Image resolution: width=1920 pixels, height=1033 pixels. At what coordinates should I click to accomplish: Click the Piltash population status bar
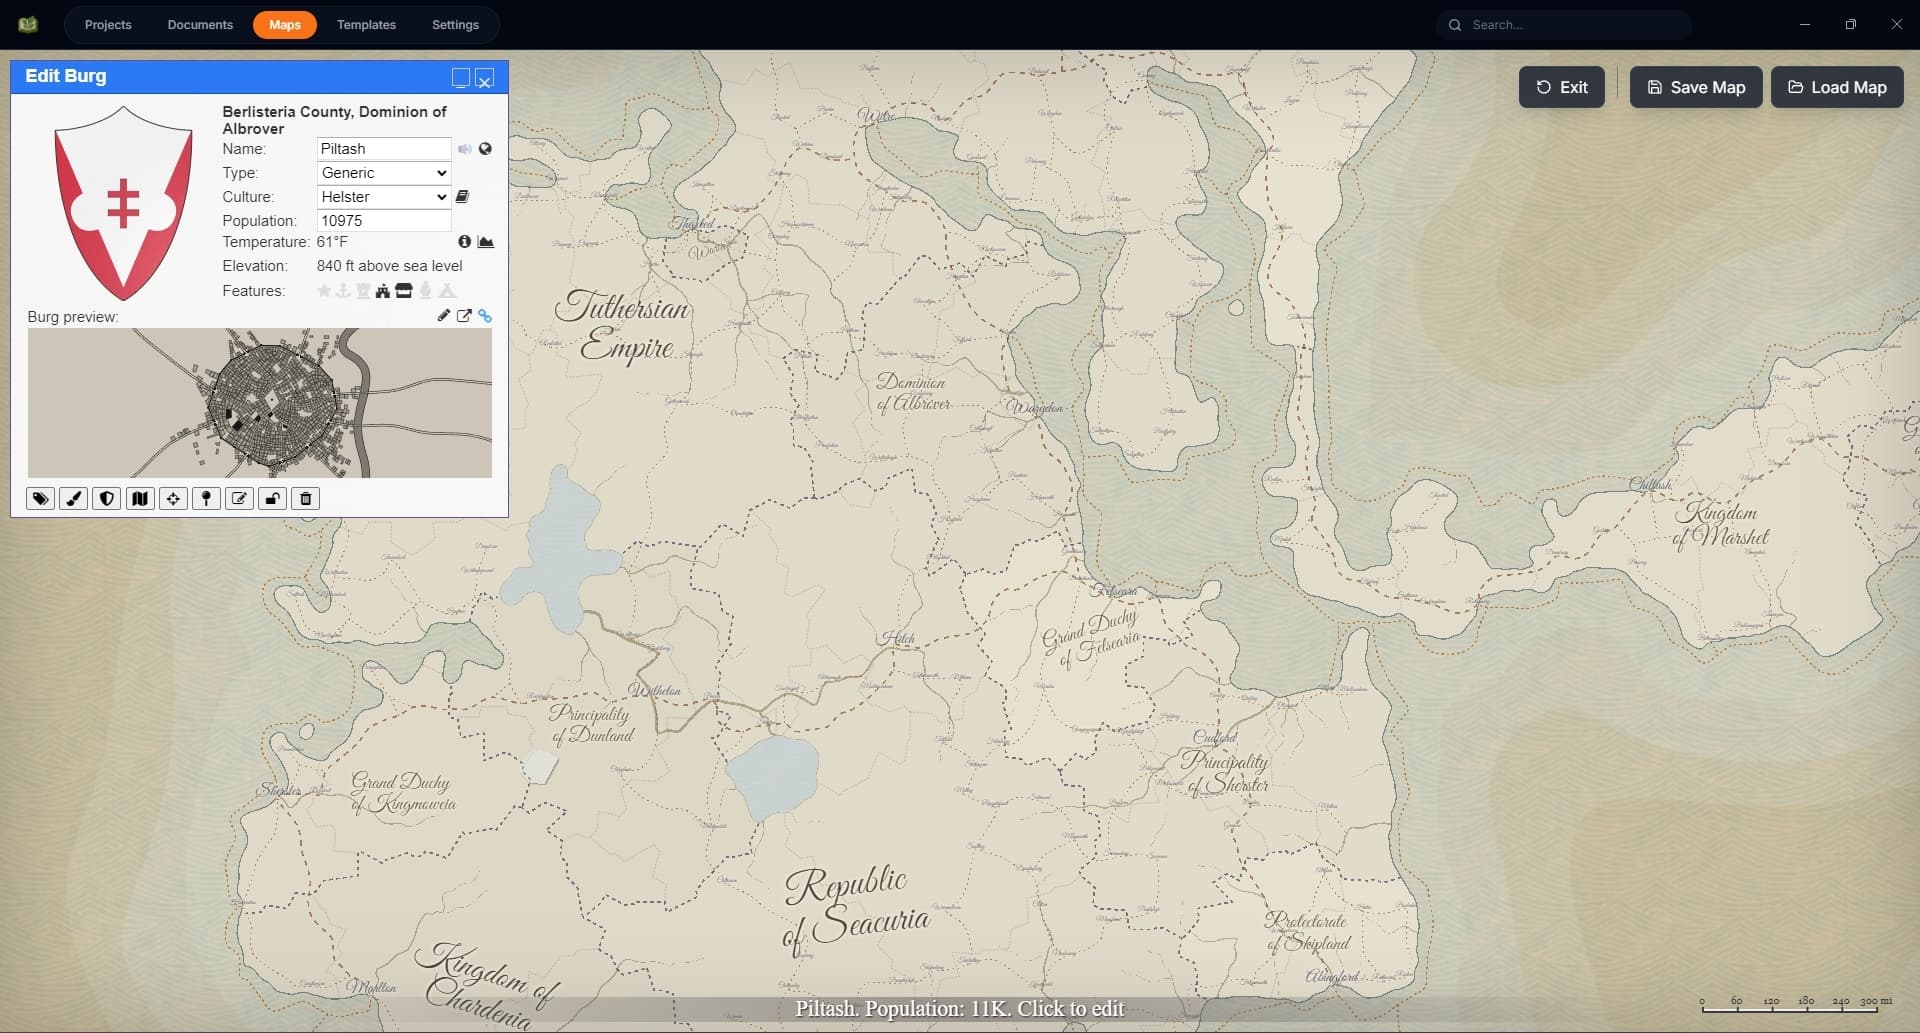[959, 1009]
